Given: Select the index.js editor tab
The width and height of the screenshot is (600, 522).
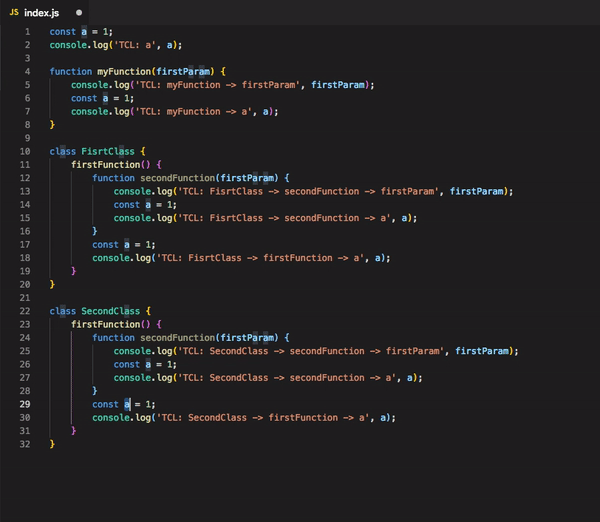Looking at the screenshot, I should [x=45, y=13].
